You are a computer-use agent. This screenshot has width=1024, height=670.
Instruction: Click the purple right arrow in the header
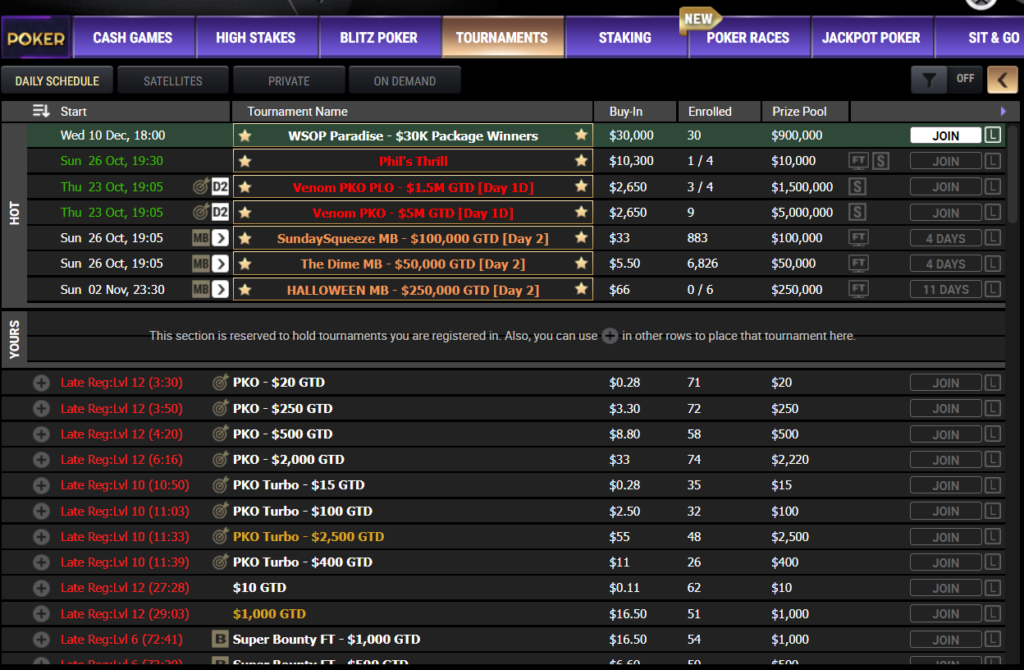tap(1004, 111)
